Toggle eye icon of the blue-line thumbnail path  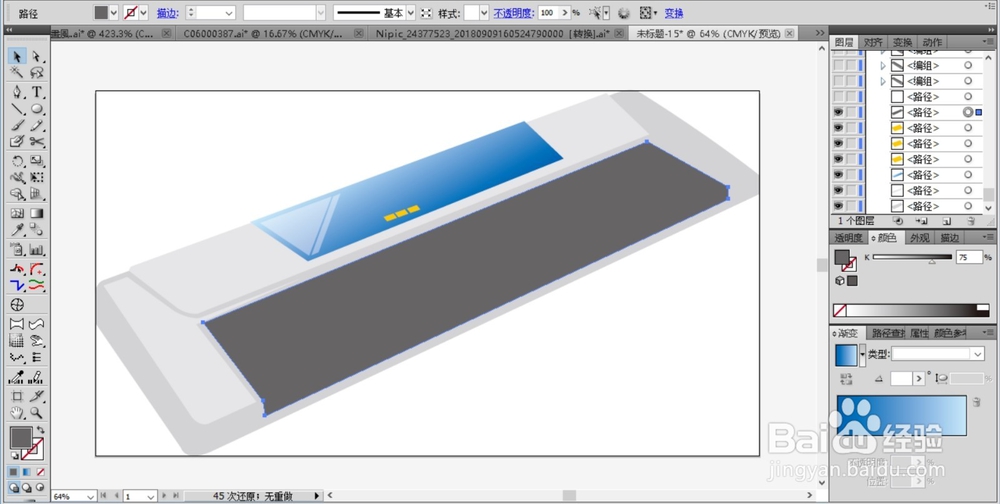838,175
